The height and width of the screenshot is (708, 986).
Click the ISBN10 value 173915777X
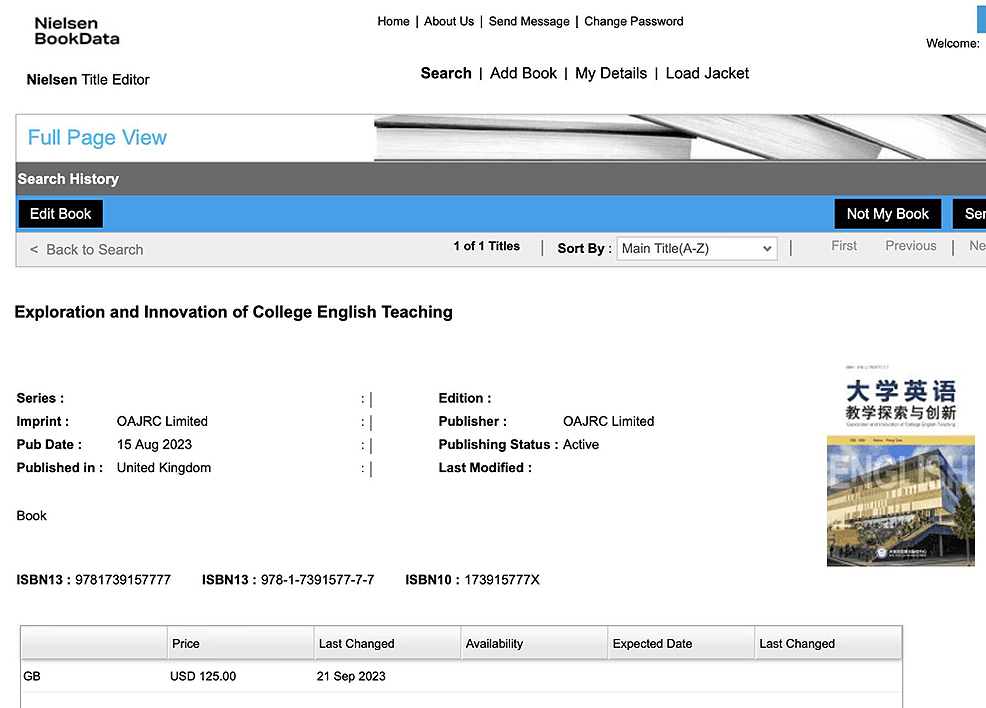tap(502, 580)
